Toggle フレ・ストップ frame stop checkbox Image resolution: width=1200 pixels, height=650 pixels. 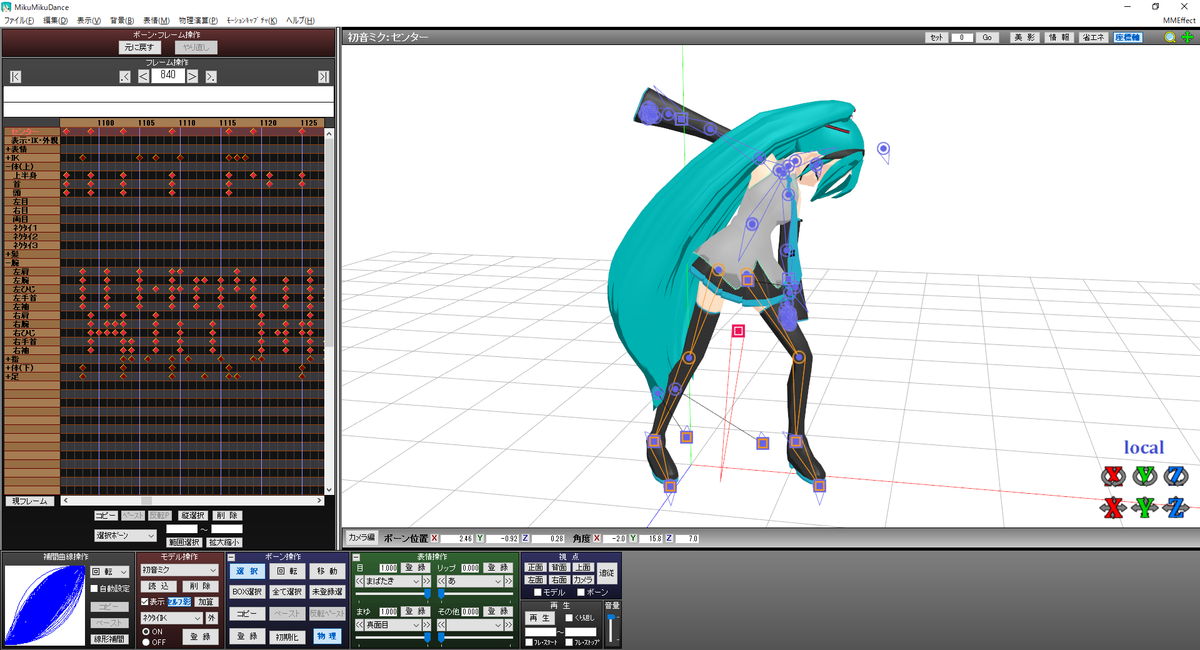point(568,642)
